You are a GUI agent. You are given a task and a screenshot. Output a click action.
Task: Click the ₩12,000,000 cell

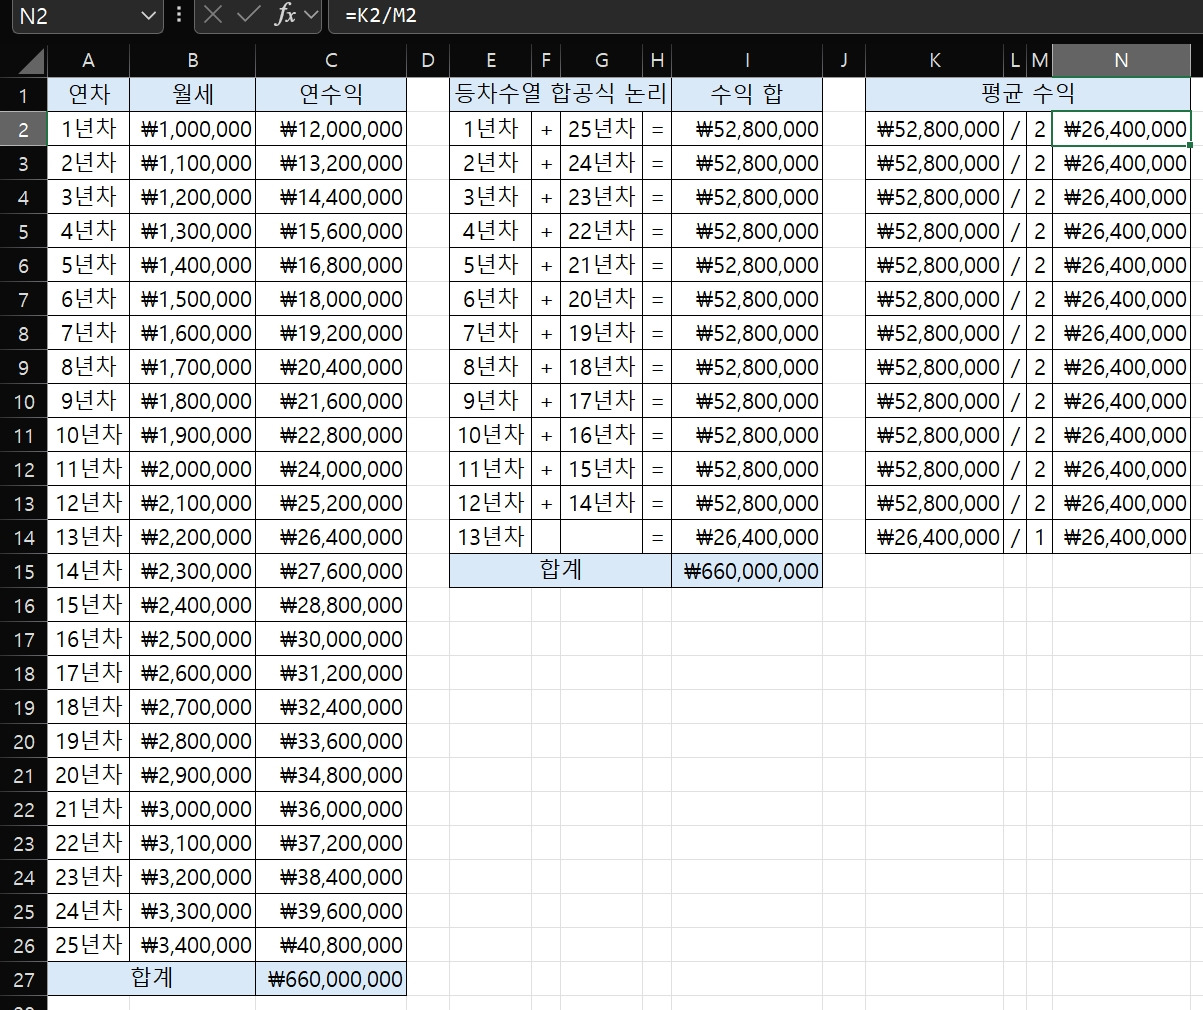pos(331,129)
